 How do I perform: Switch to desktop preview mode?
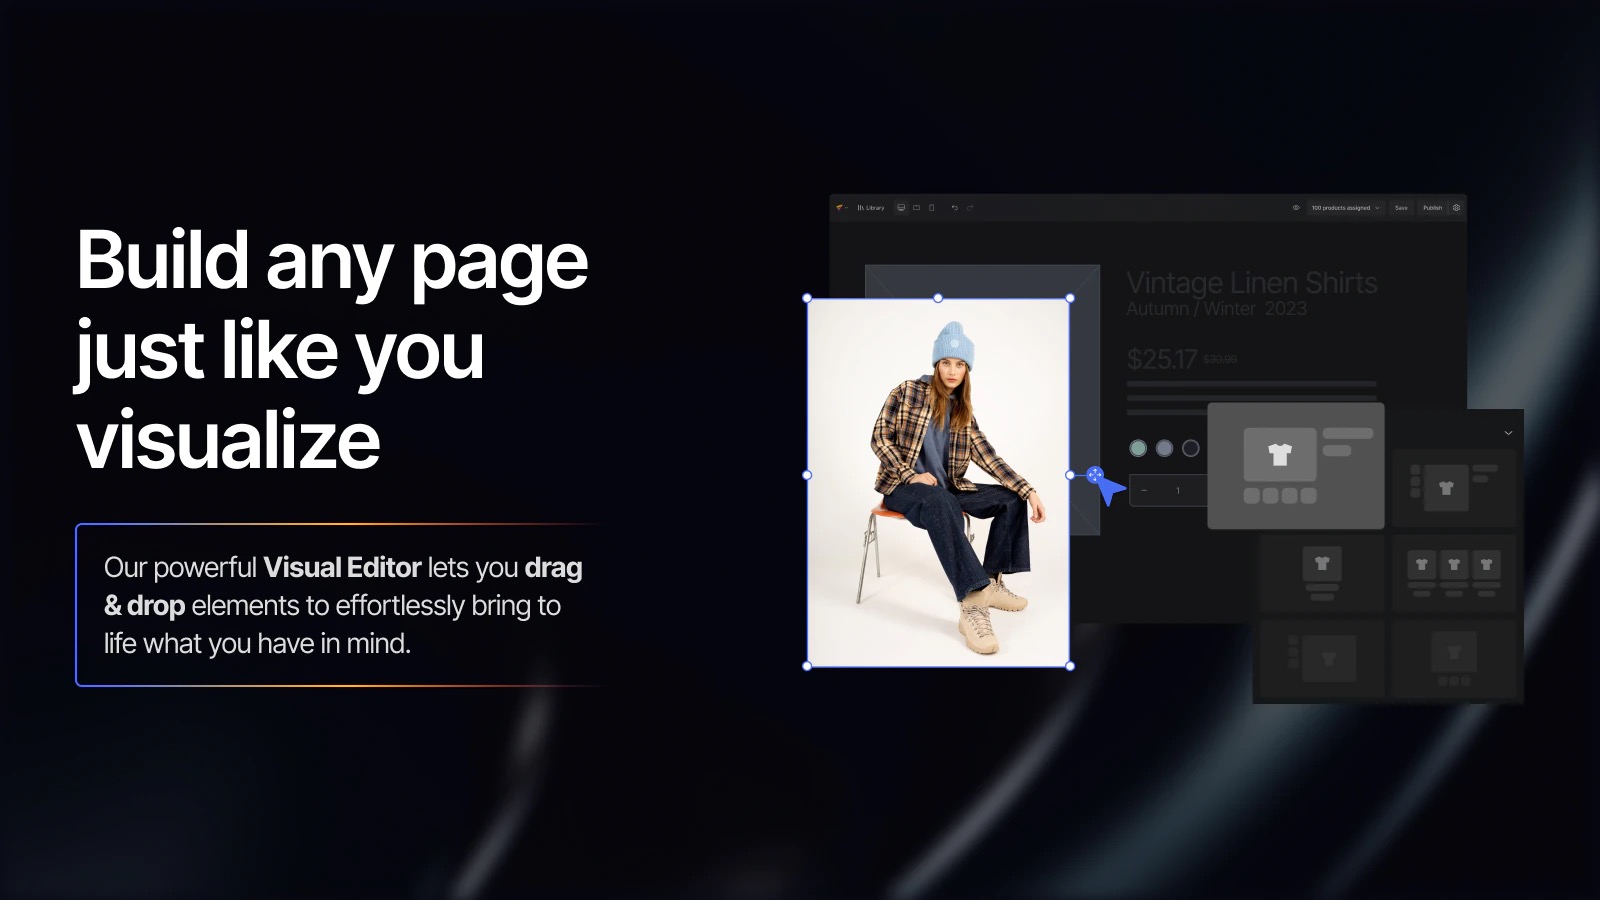pos(901,208)
